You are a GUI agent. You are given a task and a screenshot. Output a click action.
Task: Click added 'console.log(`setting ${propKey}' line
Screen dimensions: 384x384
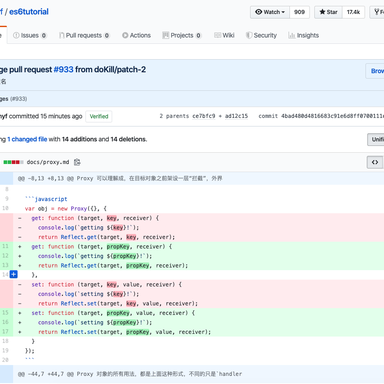pos(95,323)
